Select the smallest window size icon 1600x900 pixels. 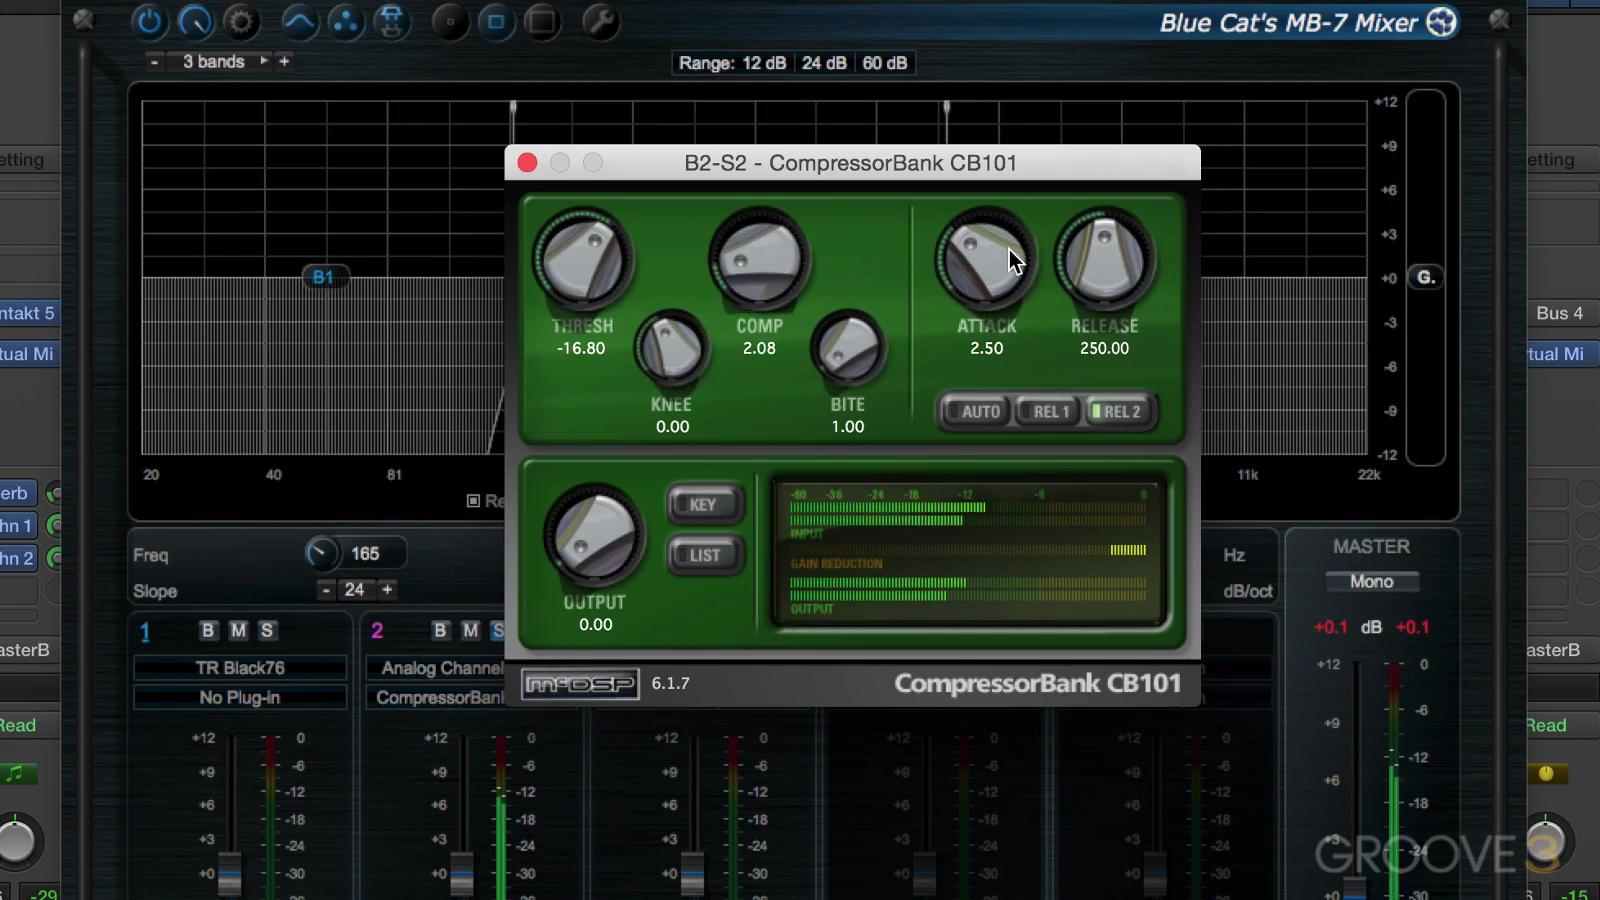click(450, 21)
